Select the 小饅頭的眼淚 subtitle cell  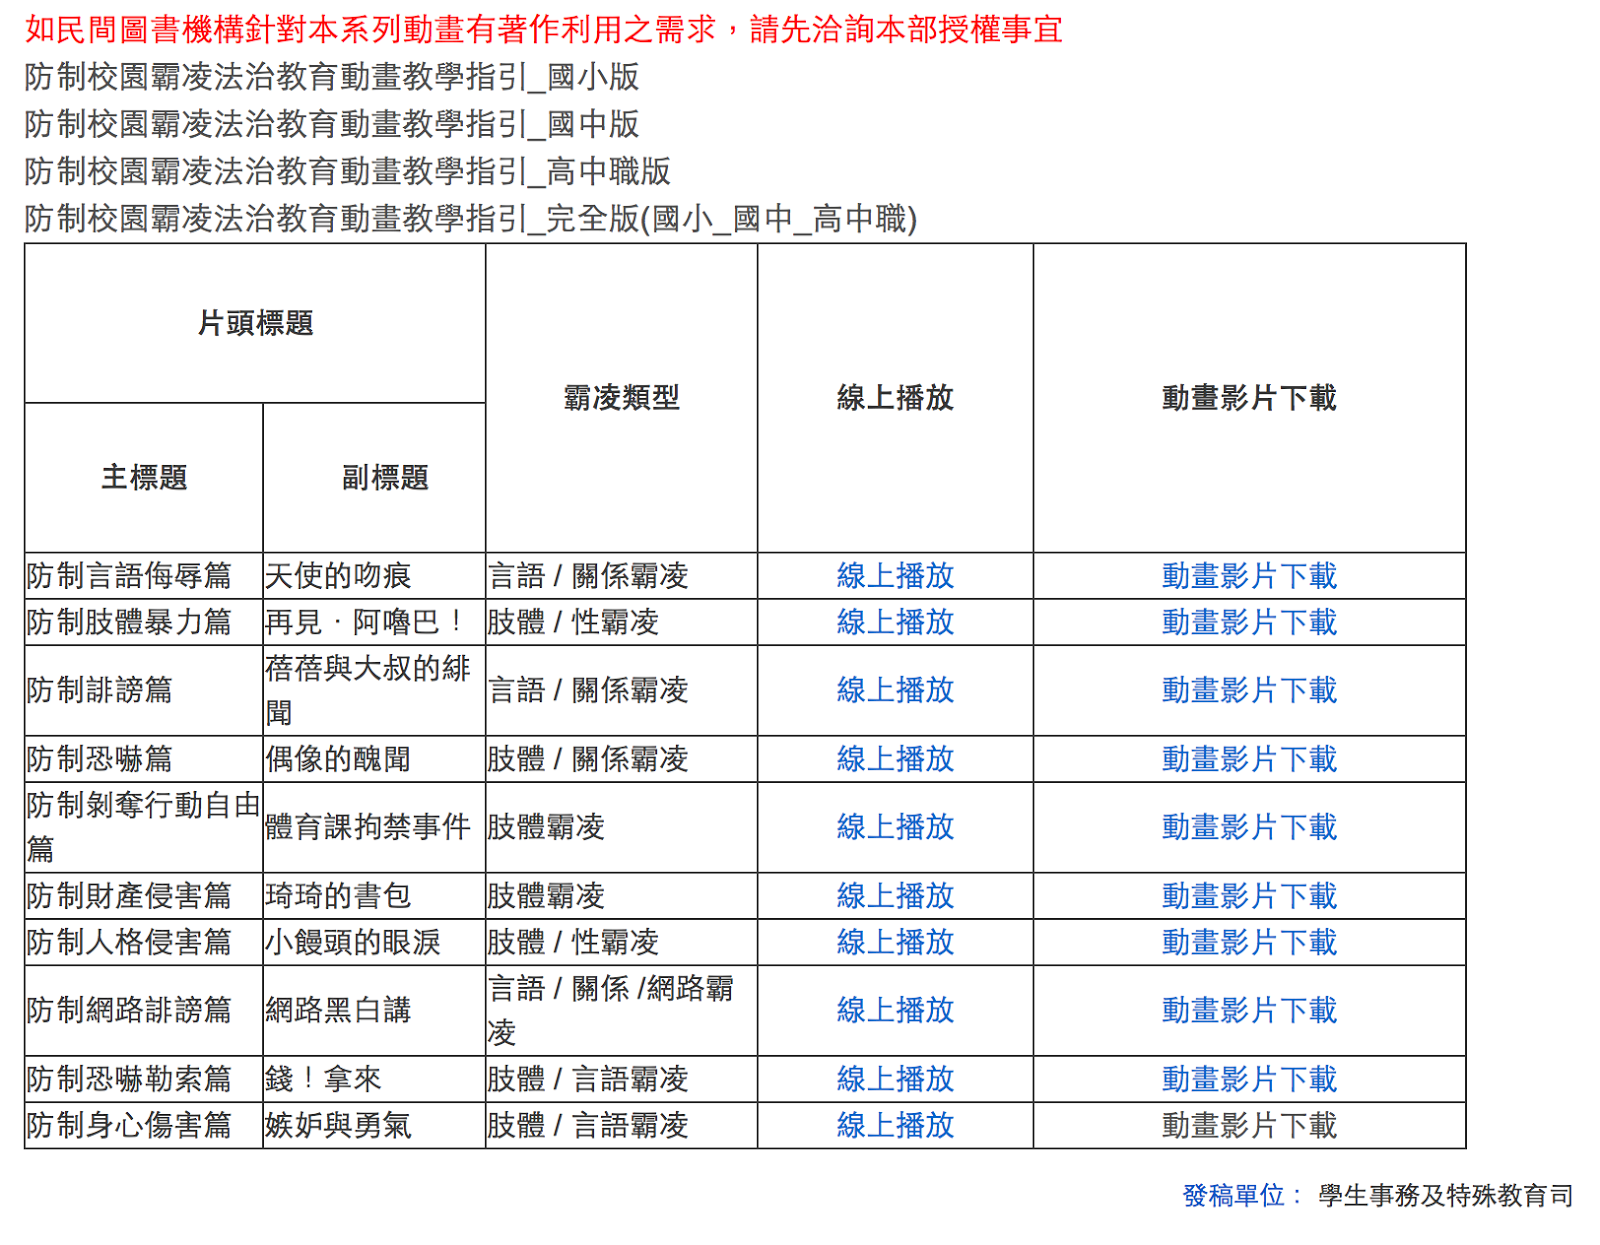[x=374, y=942]
